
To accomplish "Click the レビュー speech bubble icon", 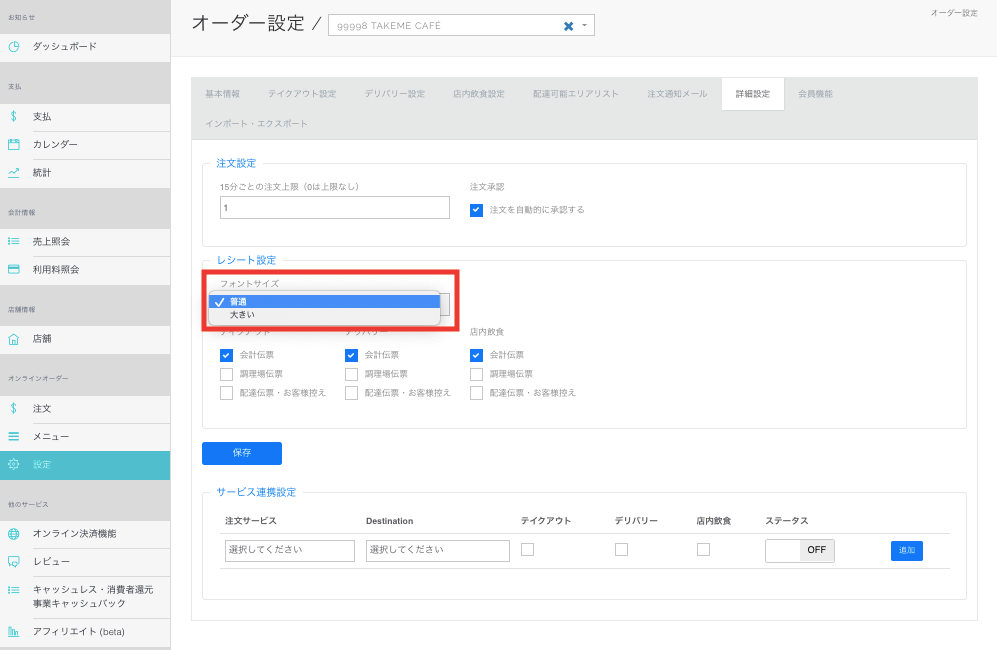I will point(13,562).
